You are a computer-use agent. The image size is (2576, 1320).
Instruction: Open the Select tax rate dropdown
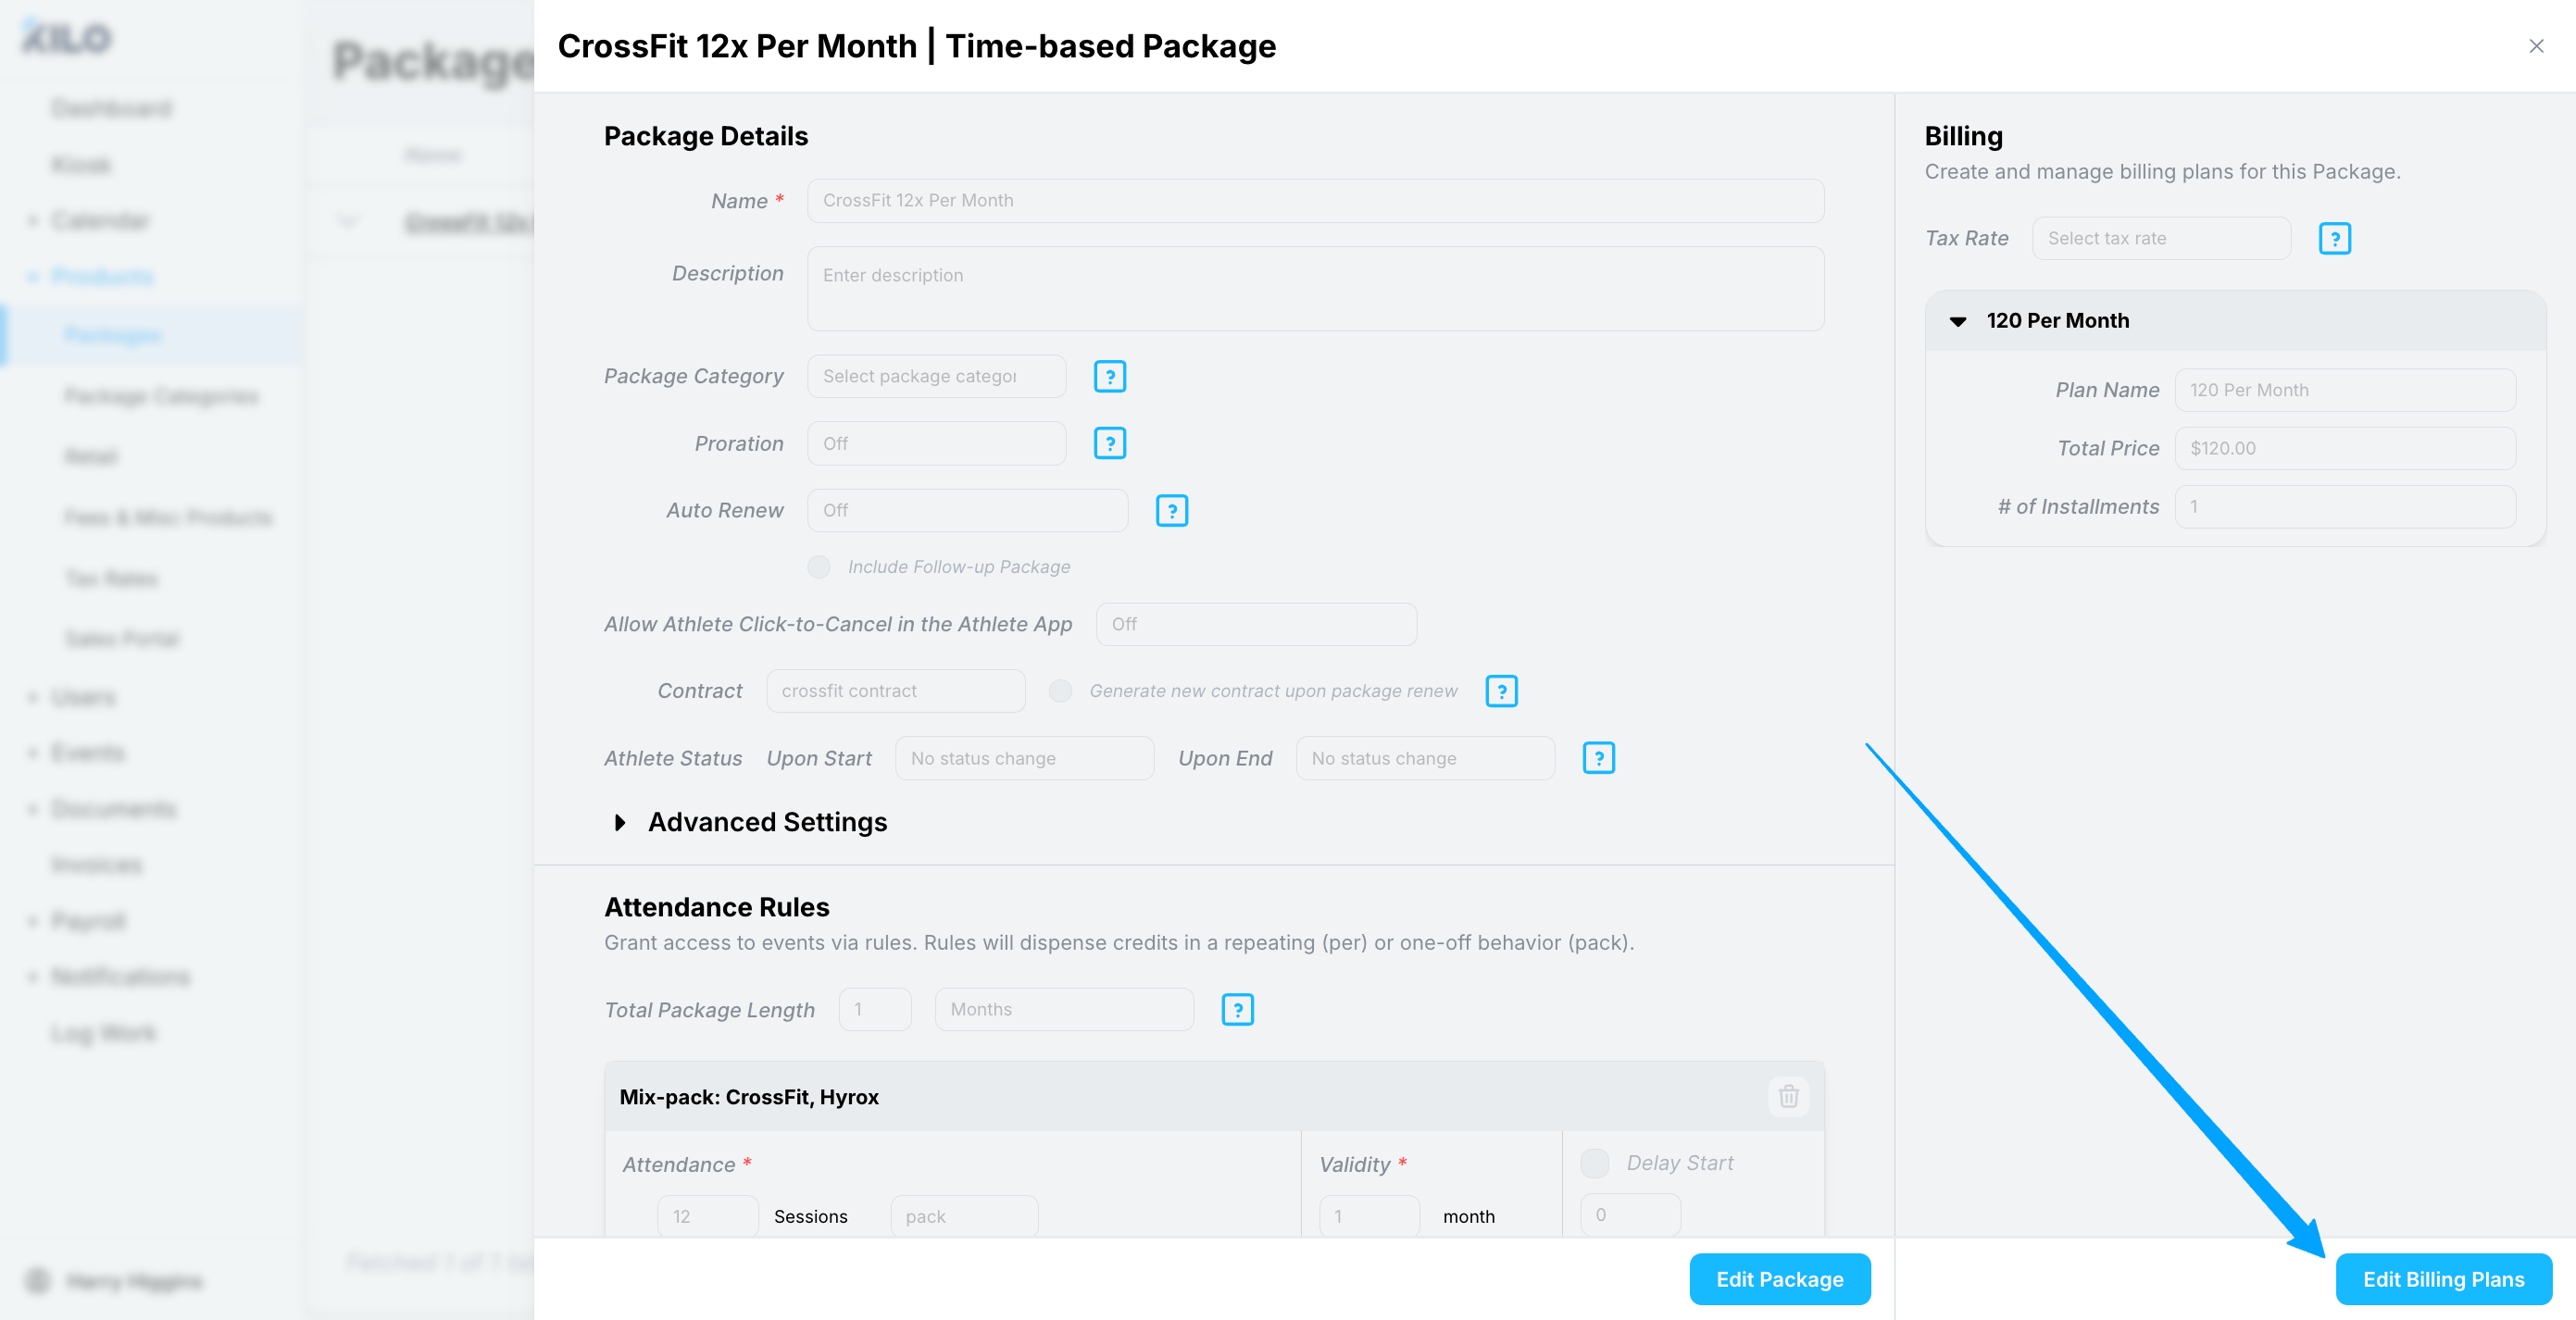pos(2160,238)
